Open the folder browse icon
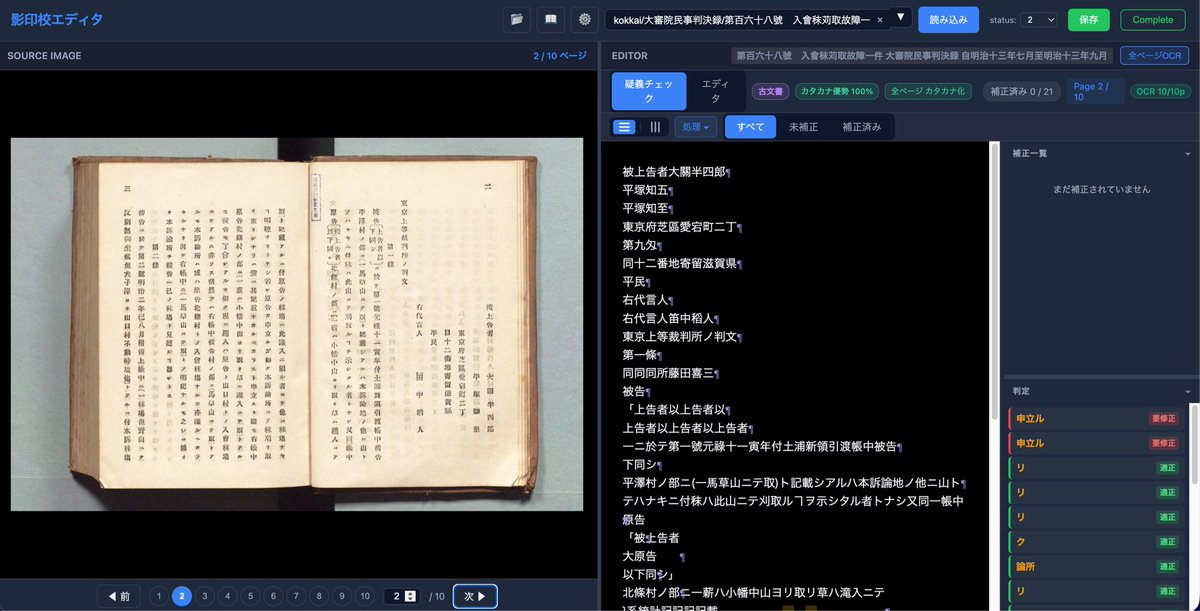This screenshot has height=611, width=1200. tap(517, 19)
